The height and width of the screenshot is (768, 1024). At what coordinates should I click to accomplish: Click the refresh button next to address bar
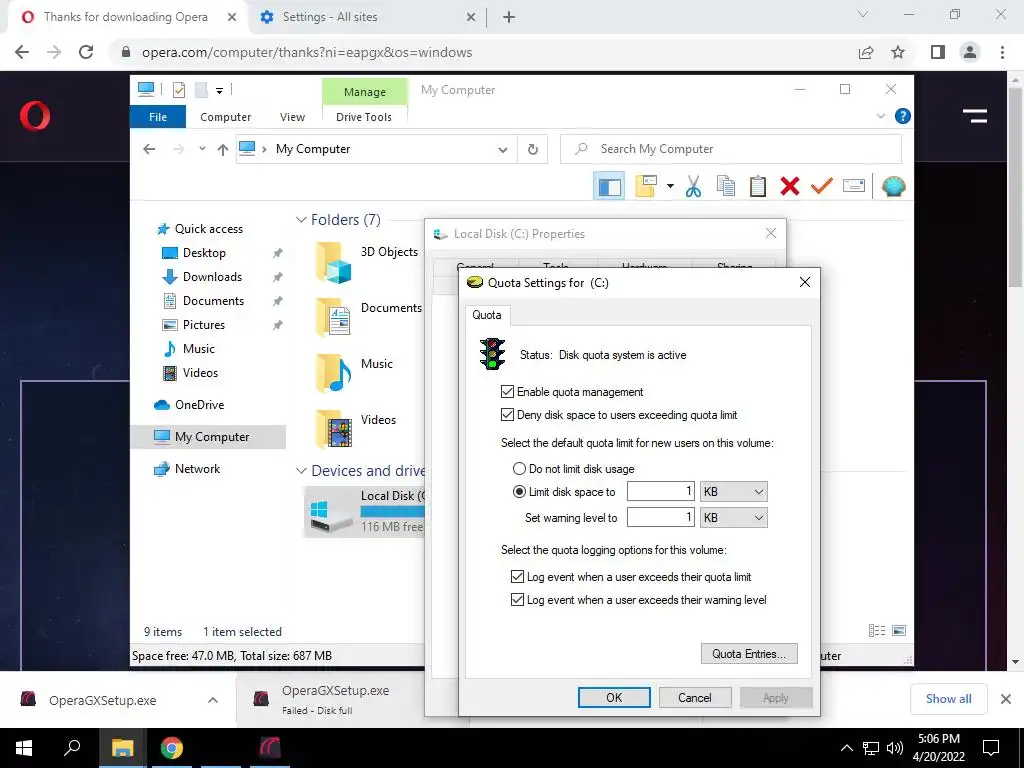point(533,150)
